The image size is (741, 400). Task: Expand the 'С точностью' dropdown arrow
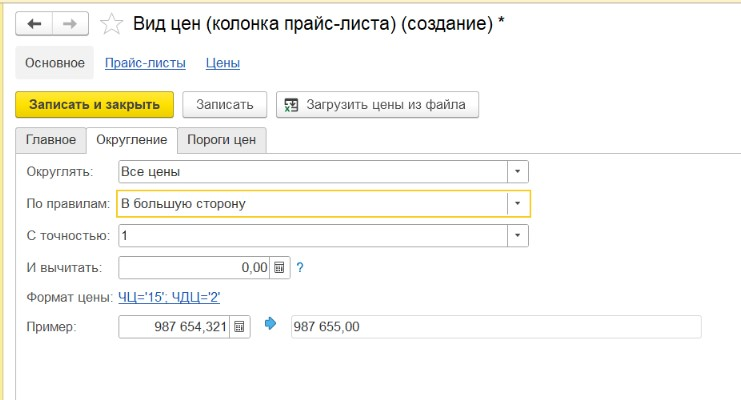click(x=517, y=235)
